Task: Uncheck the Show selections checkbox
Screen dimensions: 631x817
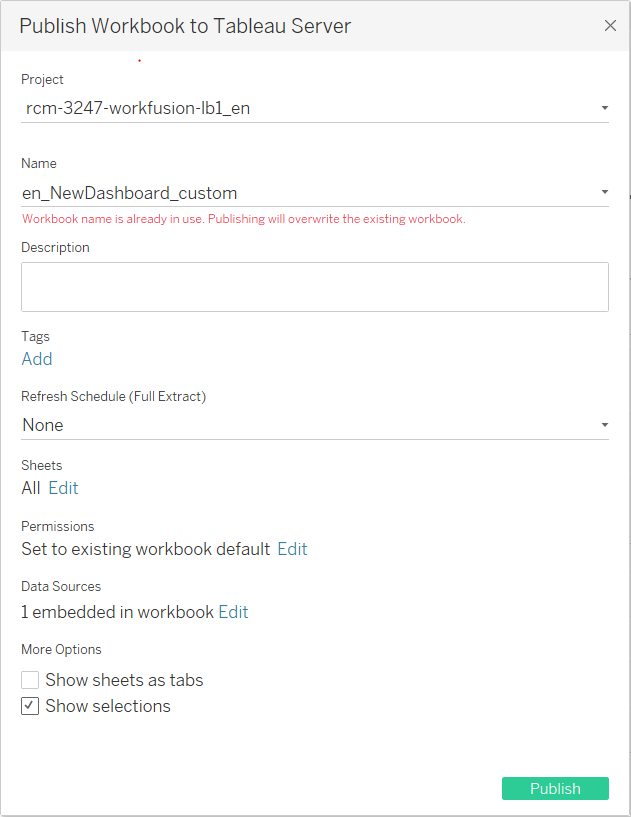Action: click(x=30, y=706)
